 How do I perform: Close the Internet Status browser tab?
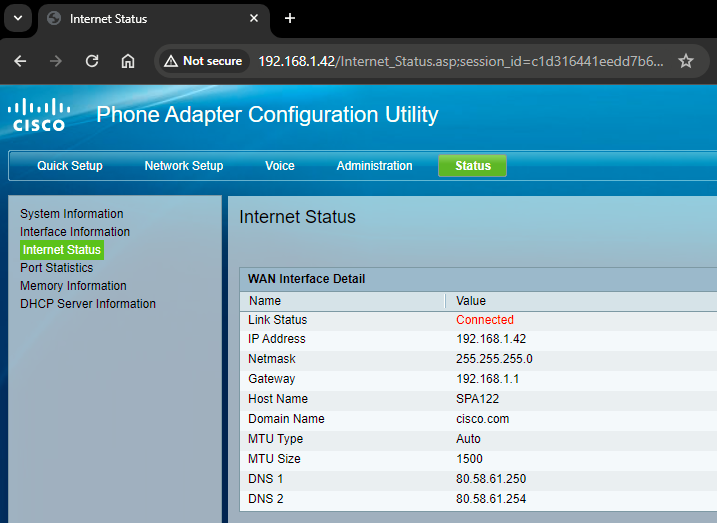click(x=254, y=18)
